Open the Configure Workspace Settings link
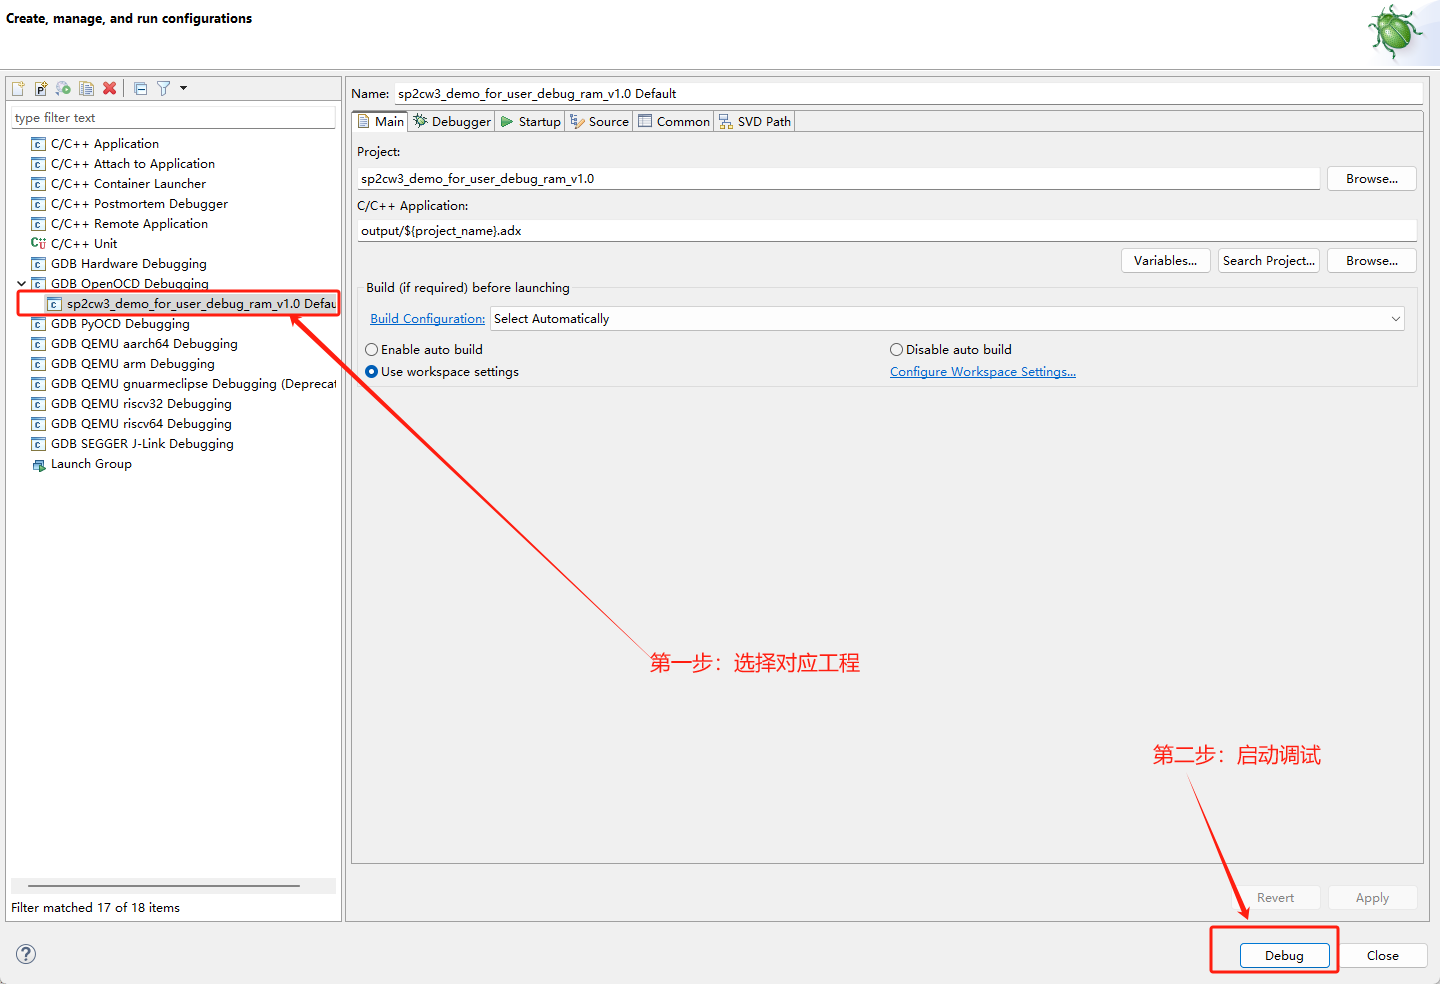Image resolution: width=1440 pixels, height=984 pixels. [982, 372]
